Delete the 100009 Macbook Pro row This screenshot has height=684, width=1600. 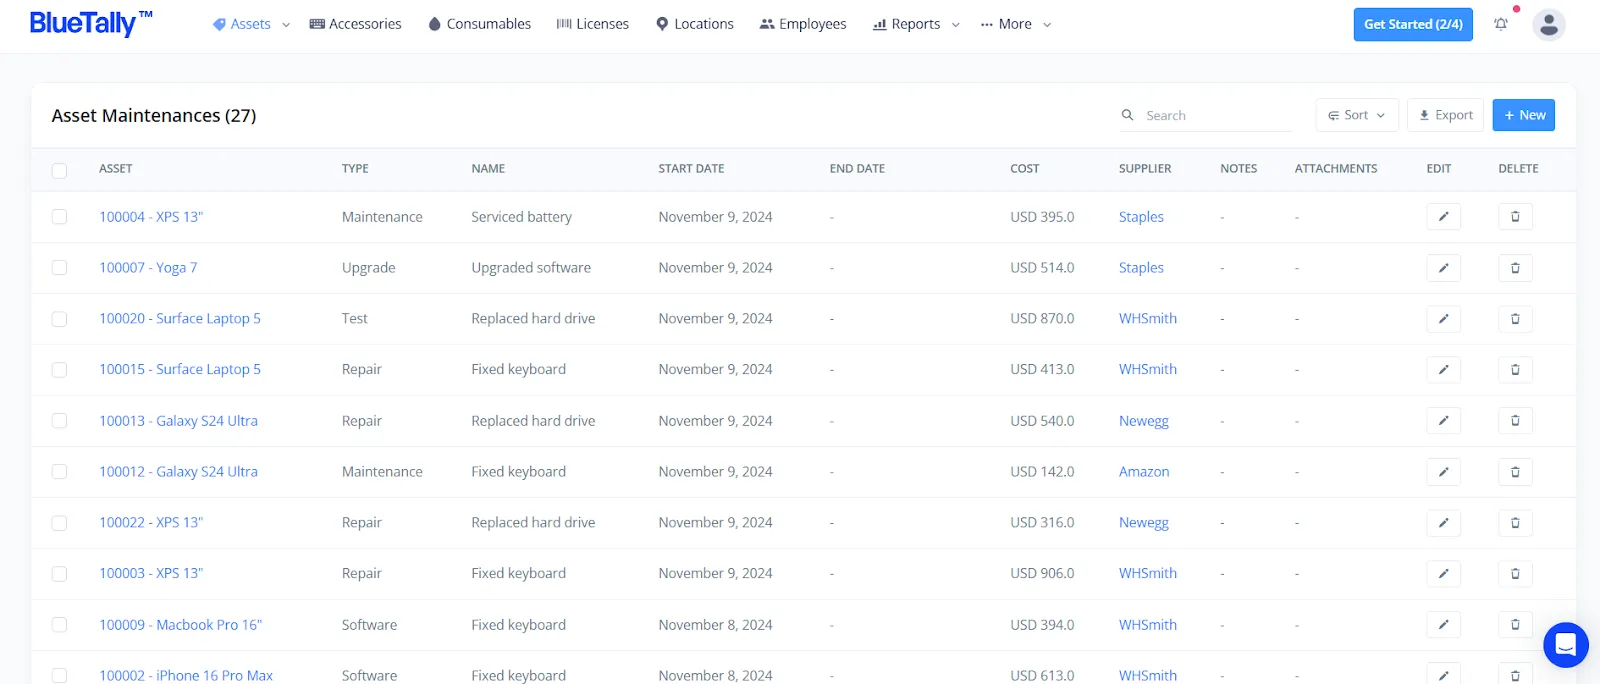[x=1515, y=625]
